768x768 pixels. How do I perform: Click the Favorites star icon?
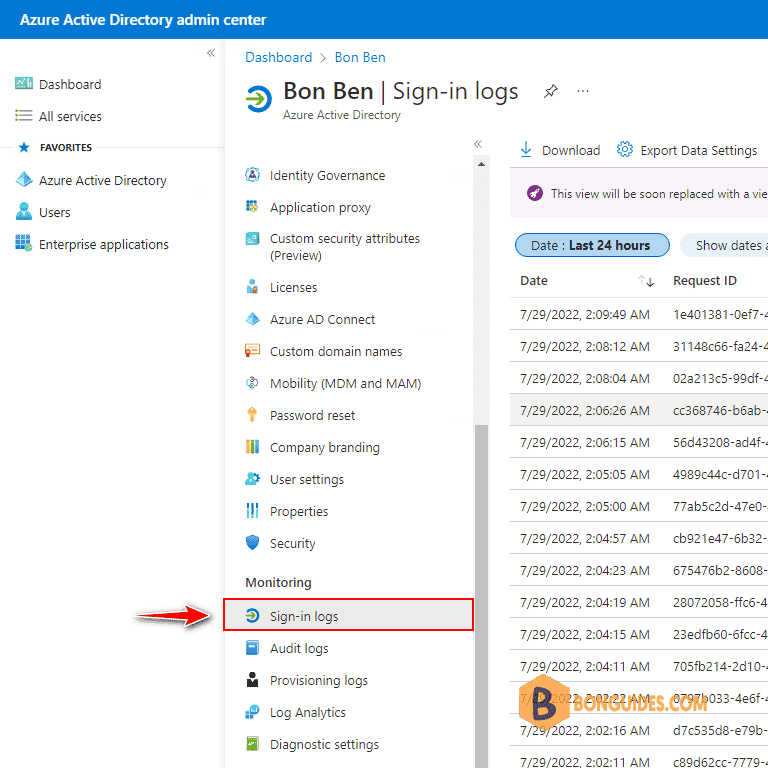24,147
